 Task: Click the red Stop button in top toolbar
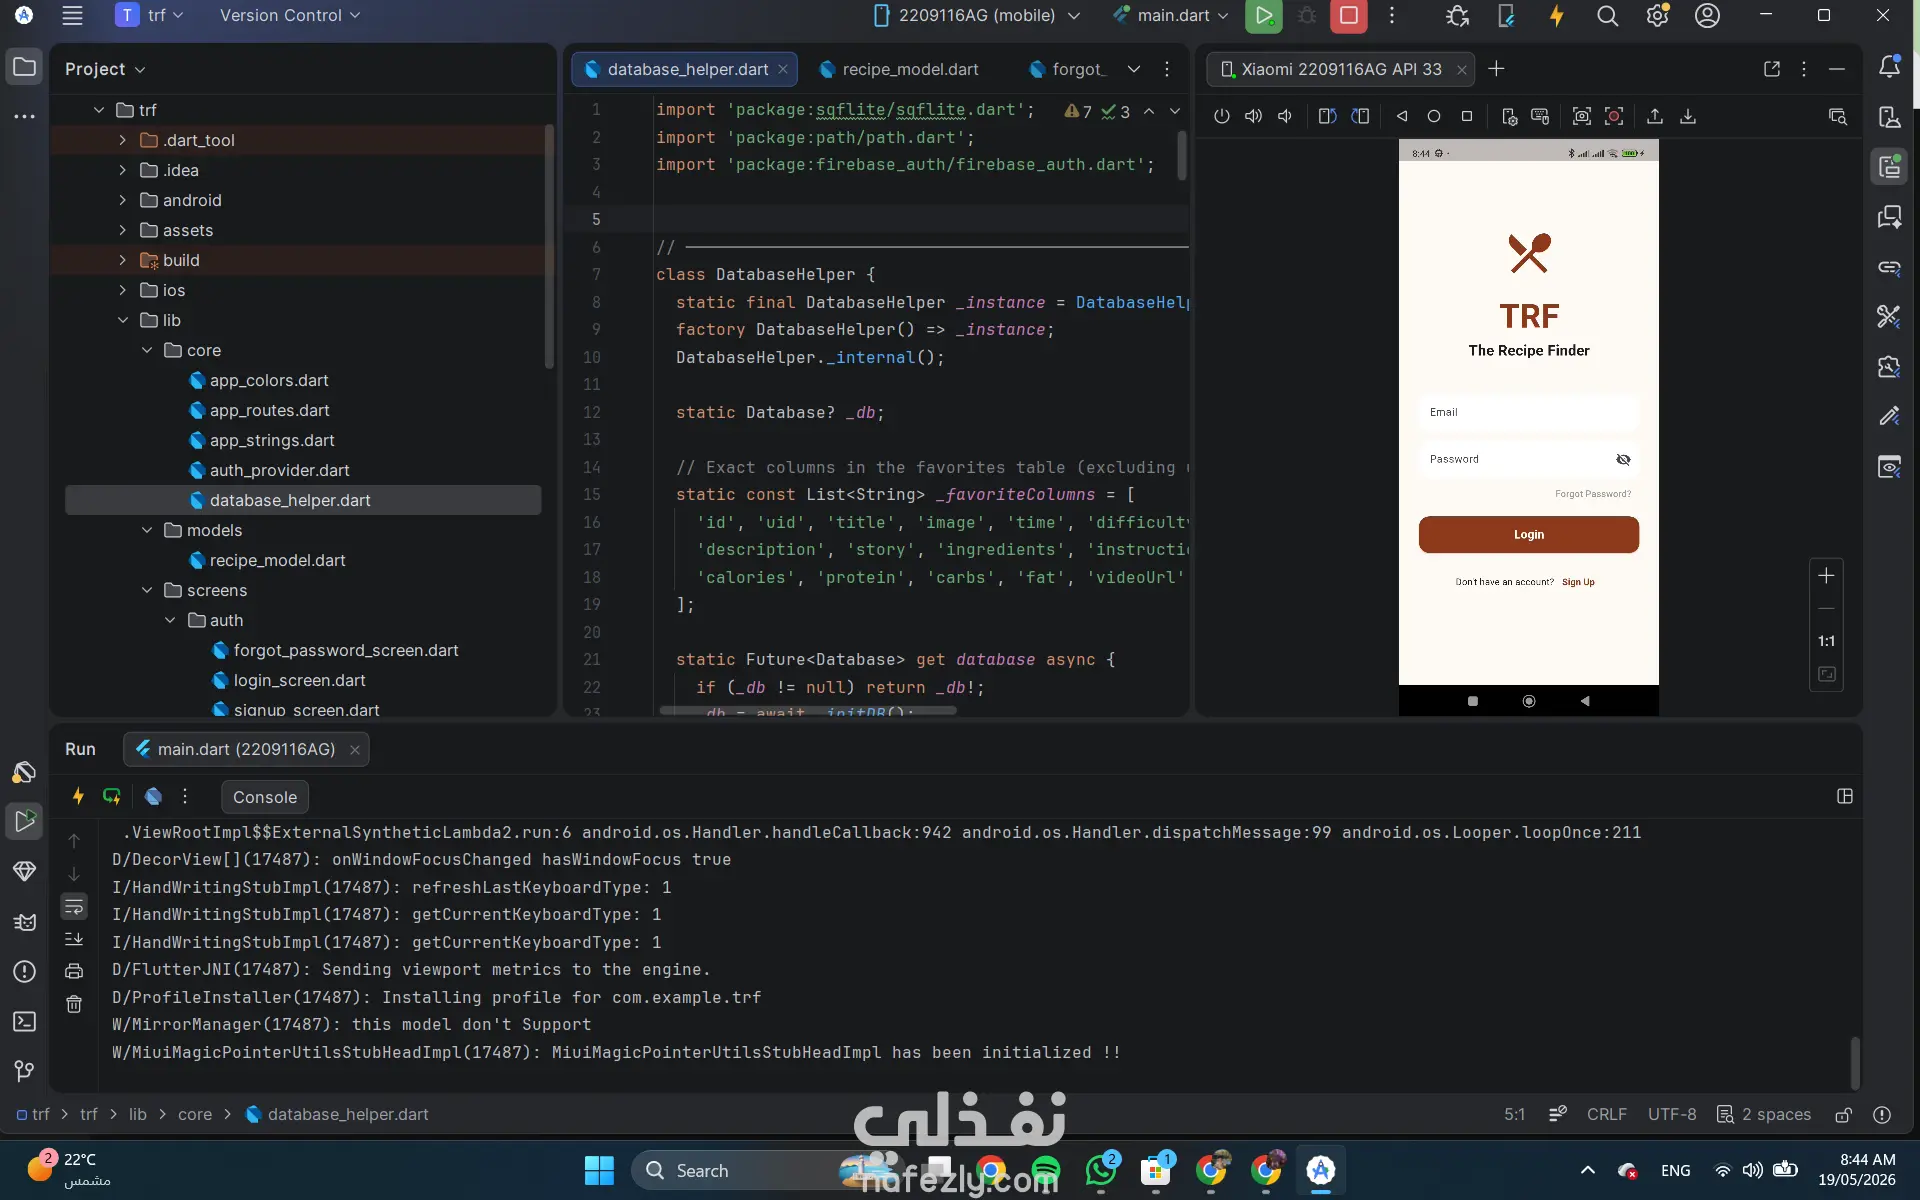(1348, 16)
